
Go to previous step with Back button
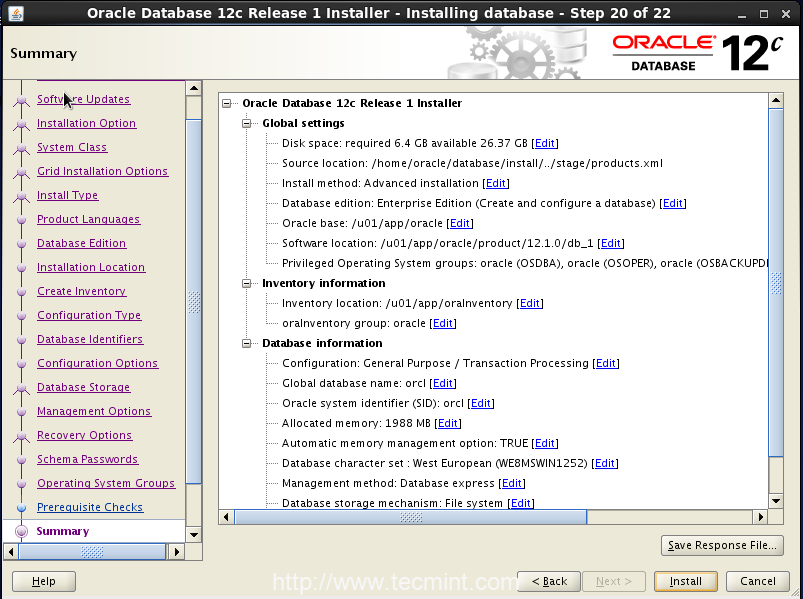point(549,581)
